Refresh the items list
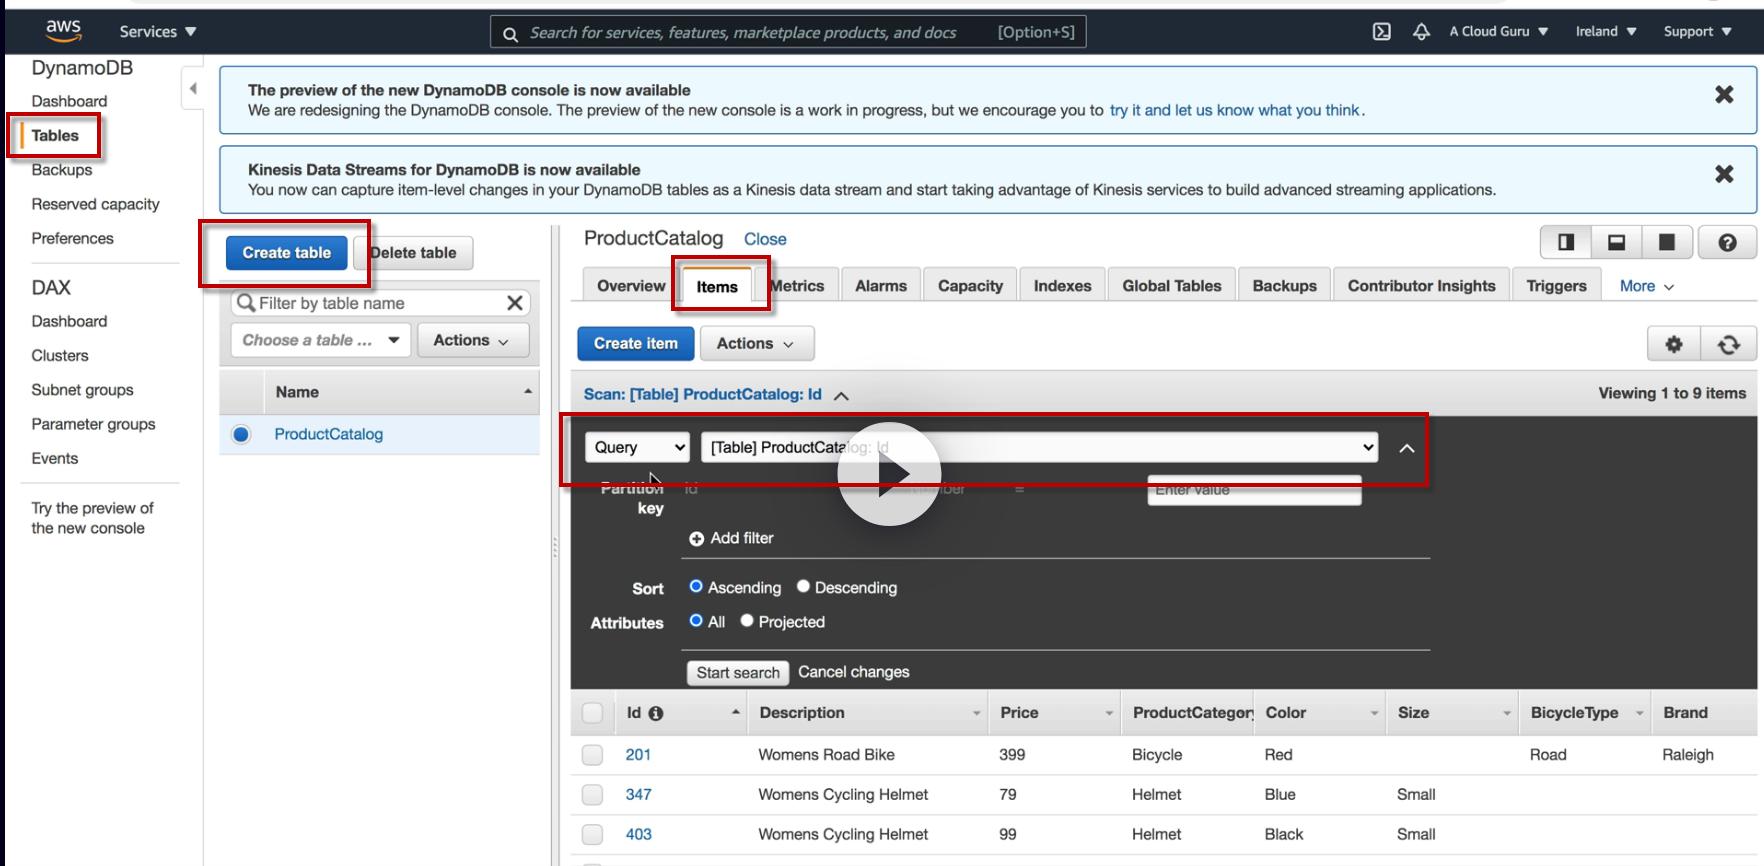This screenshot has width=1764, height=866. (x=1728, y=344)
